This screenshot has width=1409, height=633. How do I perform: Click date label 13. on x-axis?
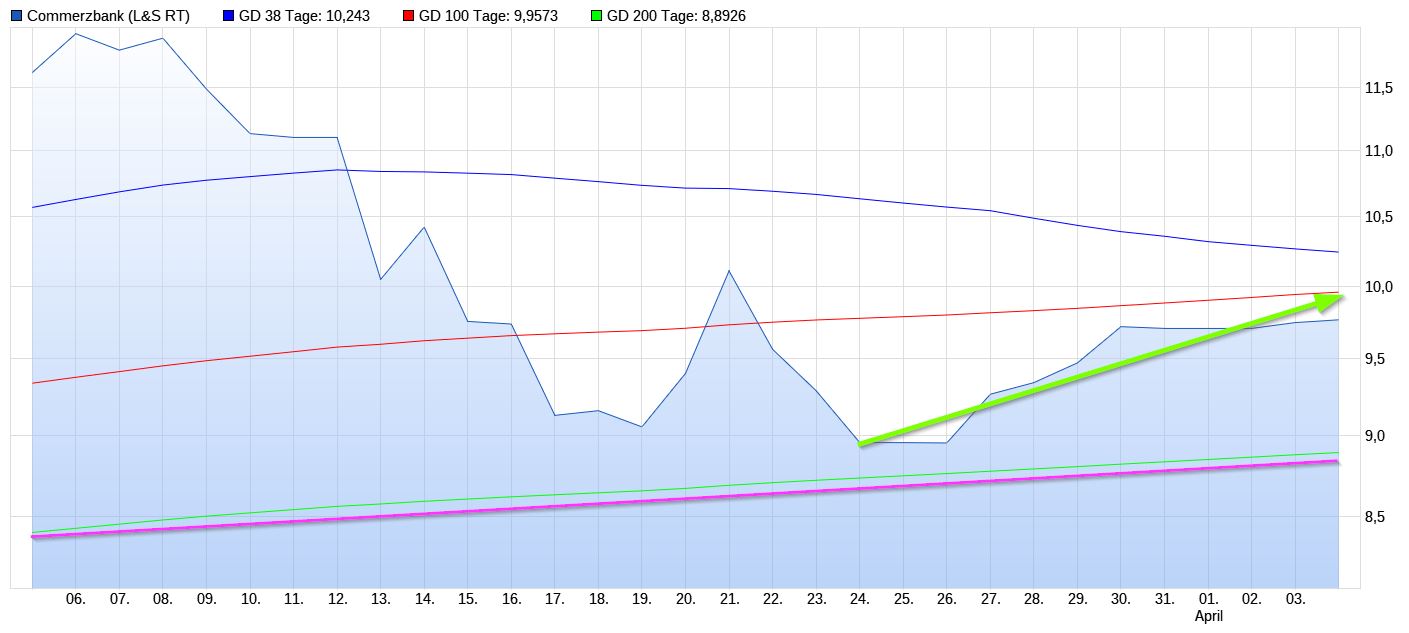point(381,600)
